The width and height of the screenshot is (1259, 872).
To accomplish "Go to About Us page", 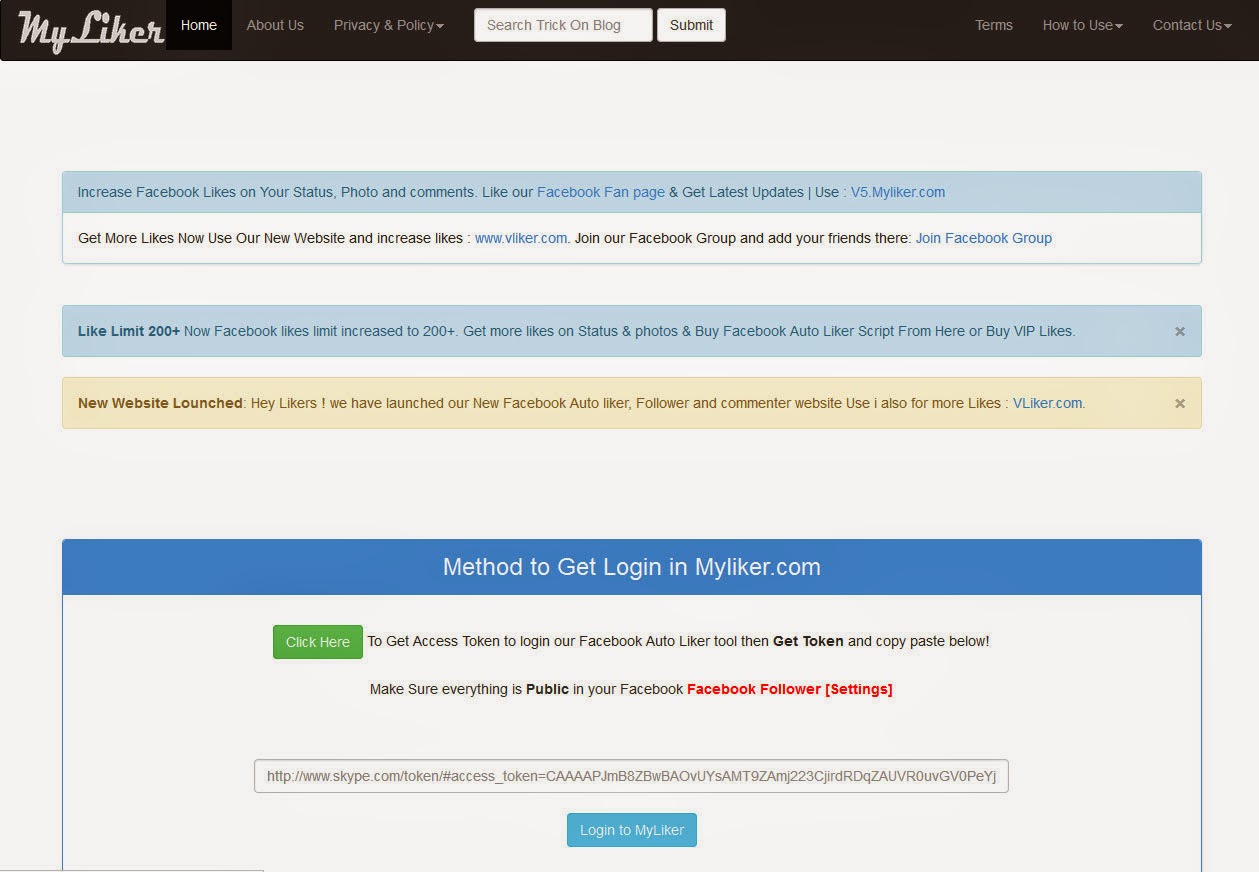I will coord(275,25).
